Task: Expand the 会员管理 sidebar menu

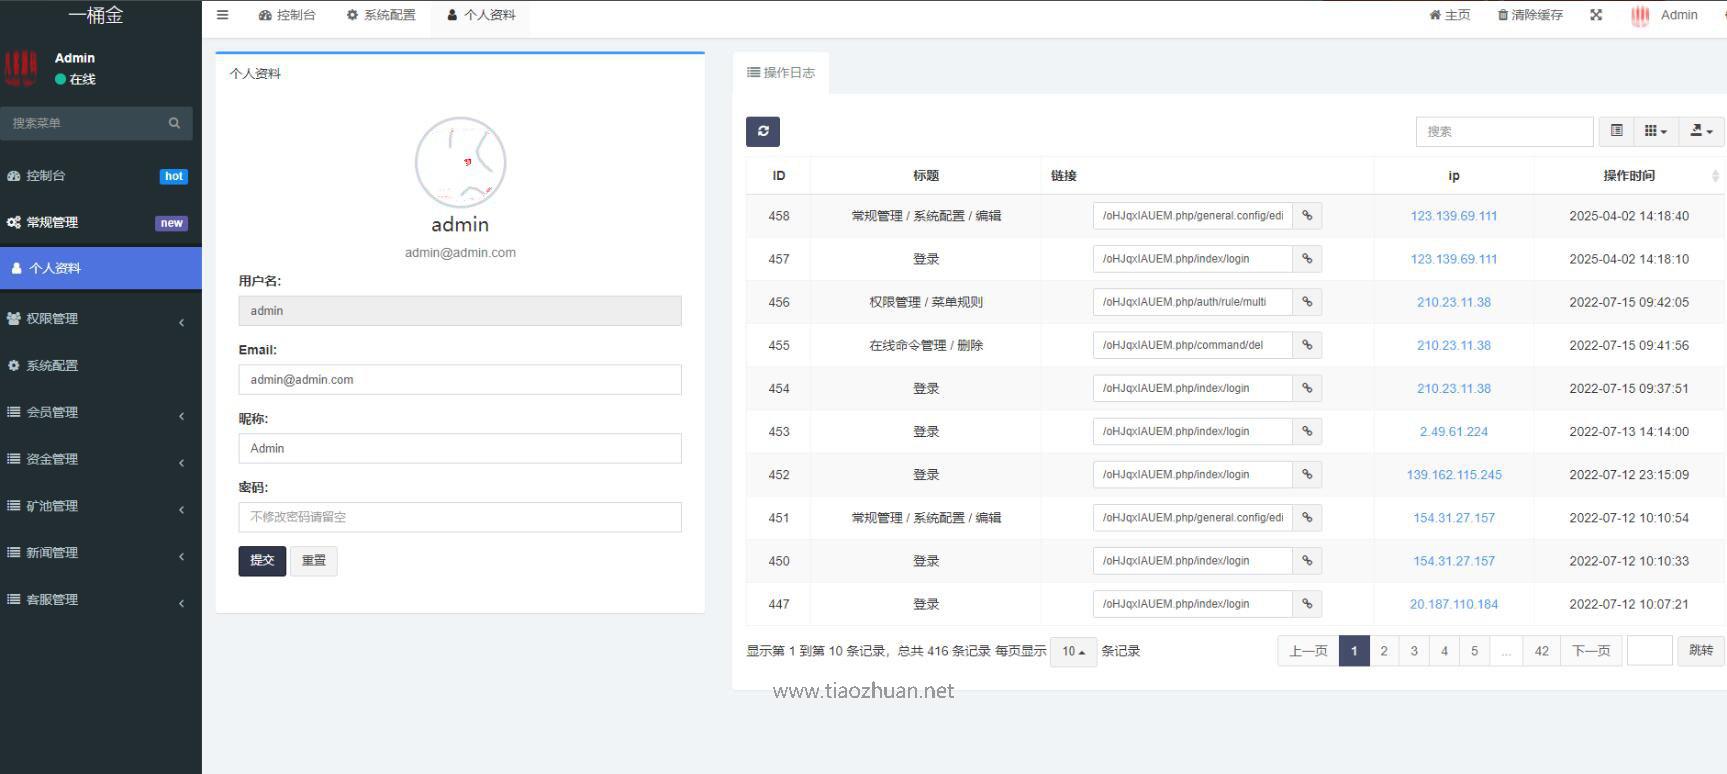Action: [x=101, y=412]
